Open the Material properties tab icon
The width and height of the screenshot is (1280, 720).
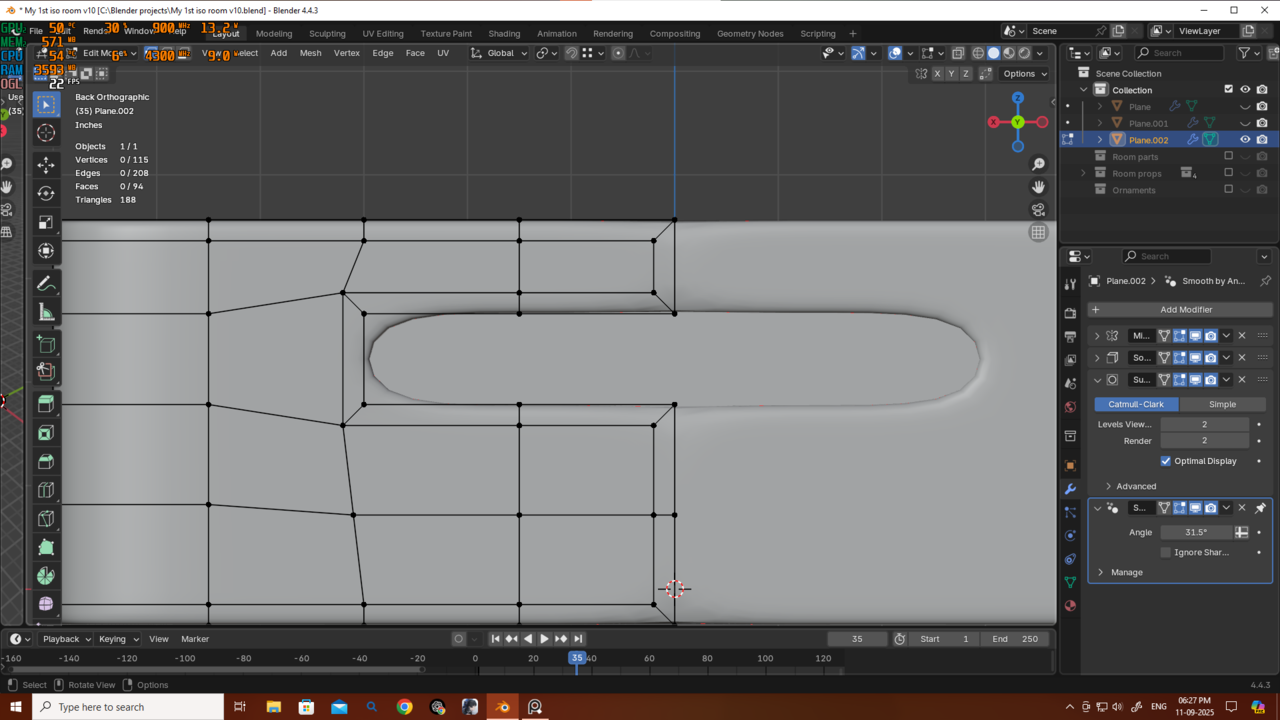pyautogui.click(x=1070, y=606)
